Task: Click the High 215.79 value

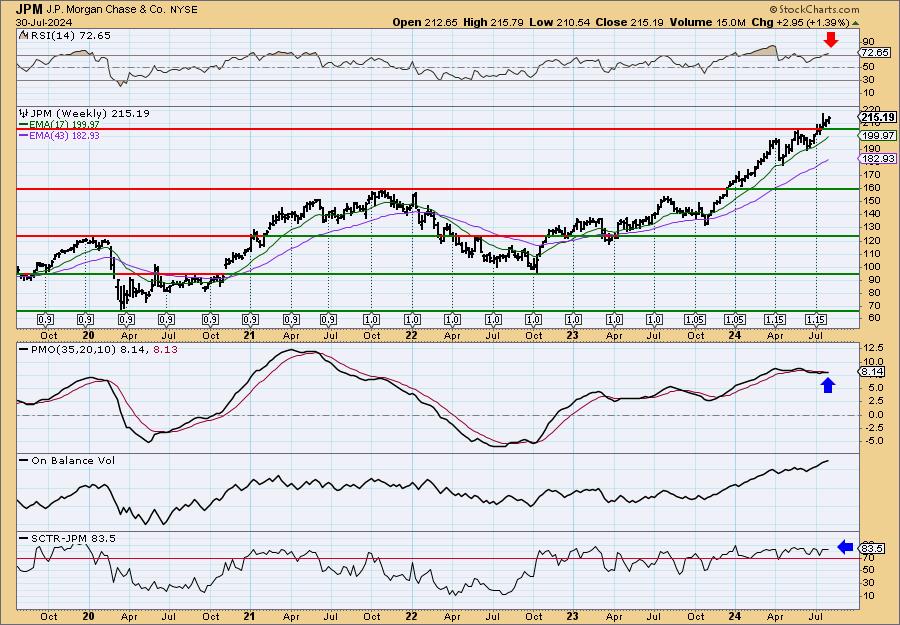Action: click(x=492, y=22)
